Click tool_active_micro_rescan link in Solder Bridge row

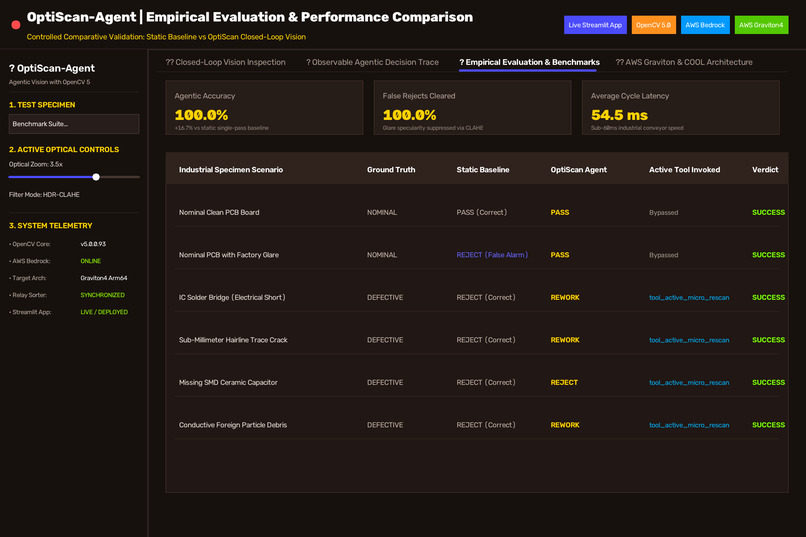[689, 298]
